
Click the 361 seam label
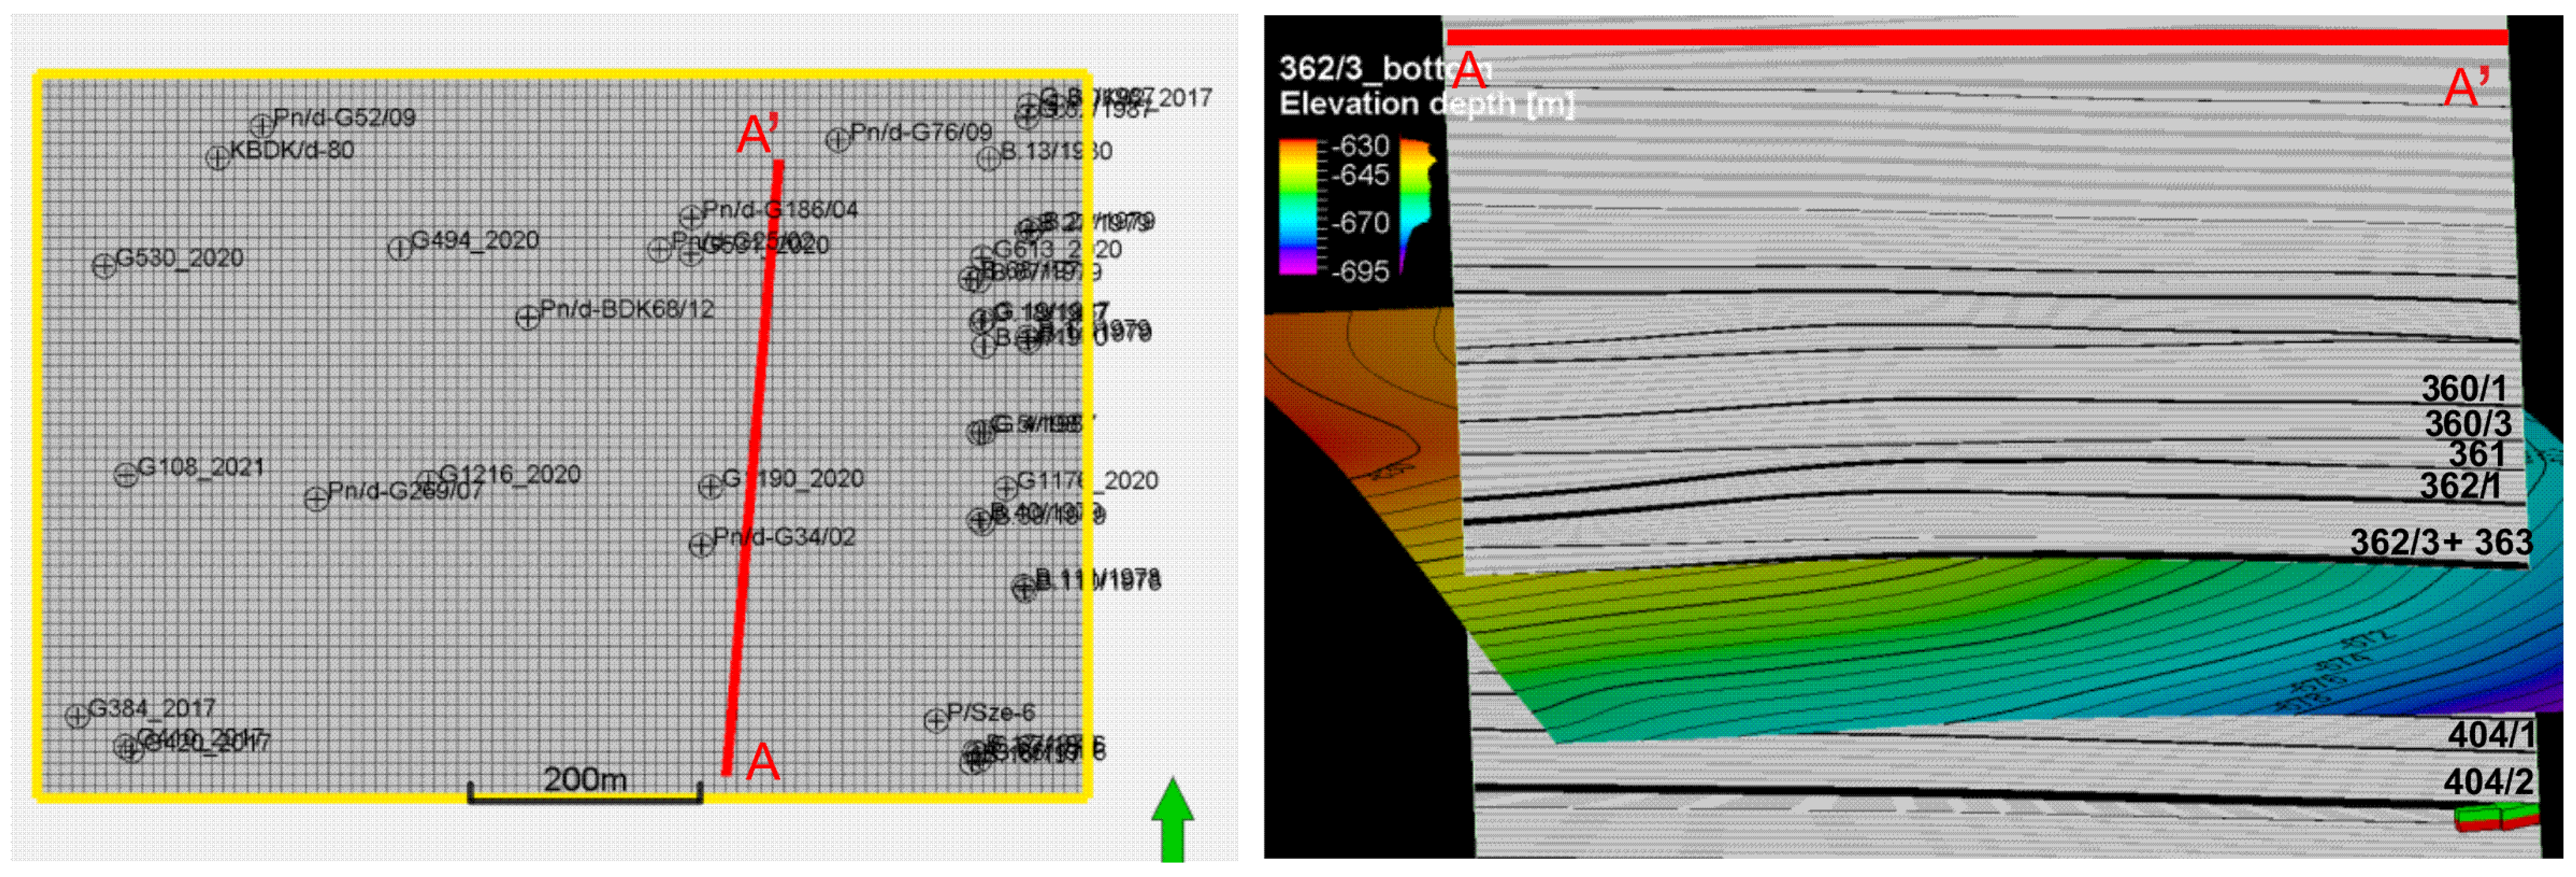coord(2476,454)
